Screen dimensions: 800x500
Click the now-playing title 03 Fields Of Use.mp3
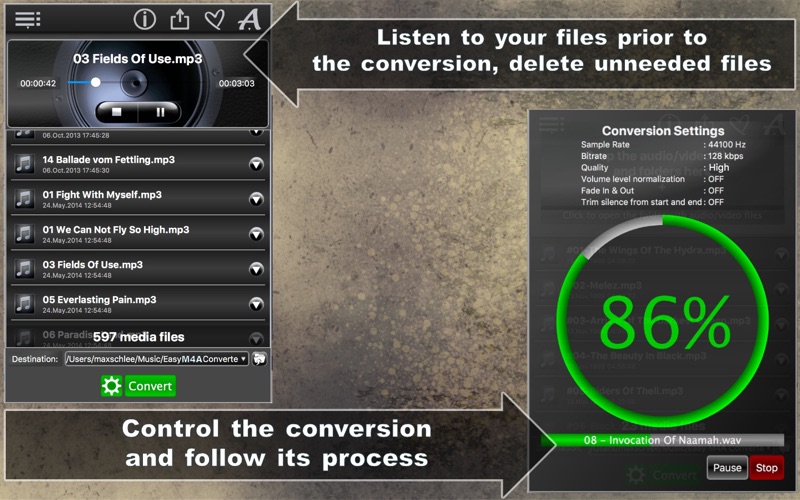[x=137, y=59]
